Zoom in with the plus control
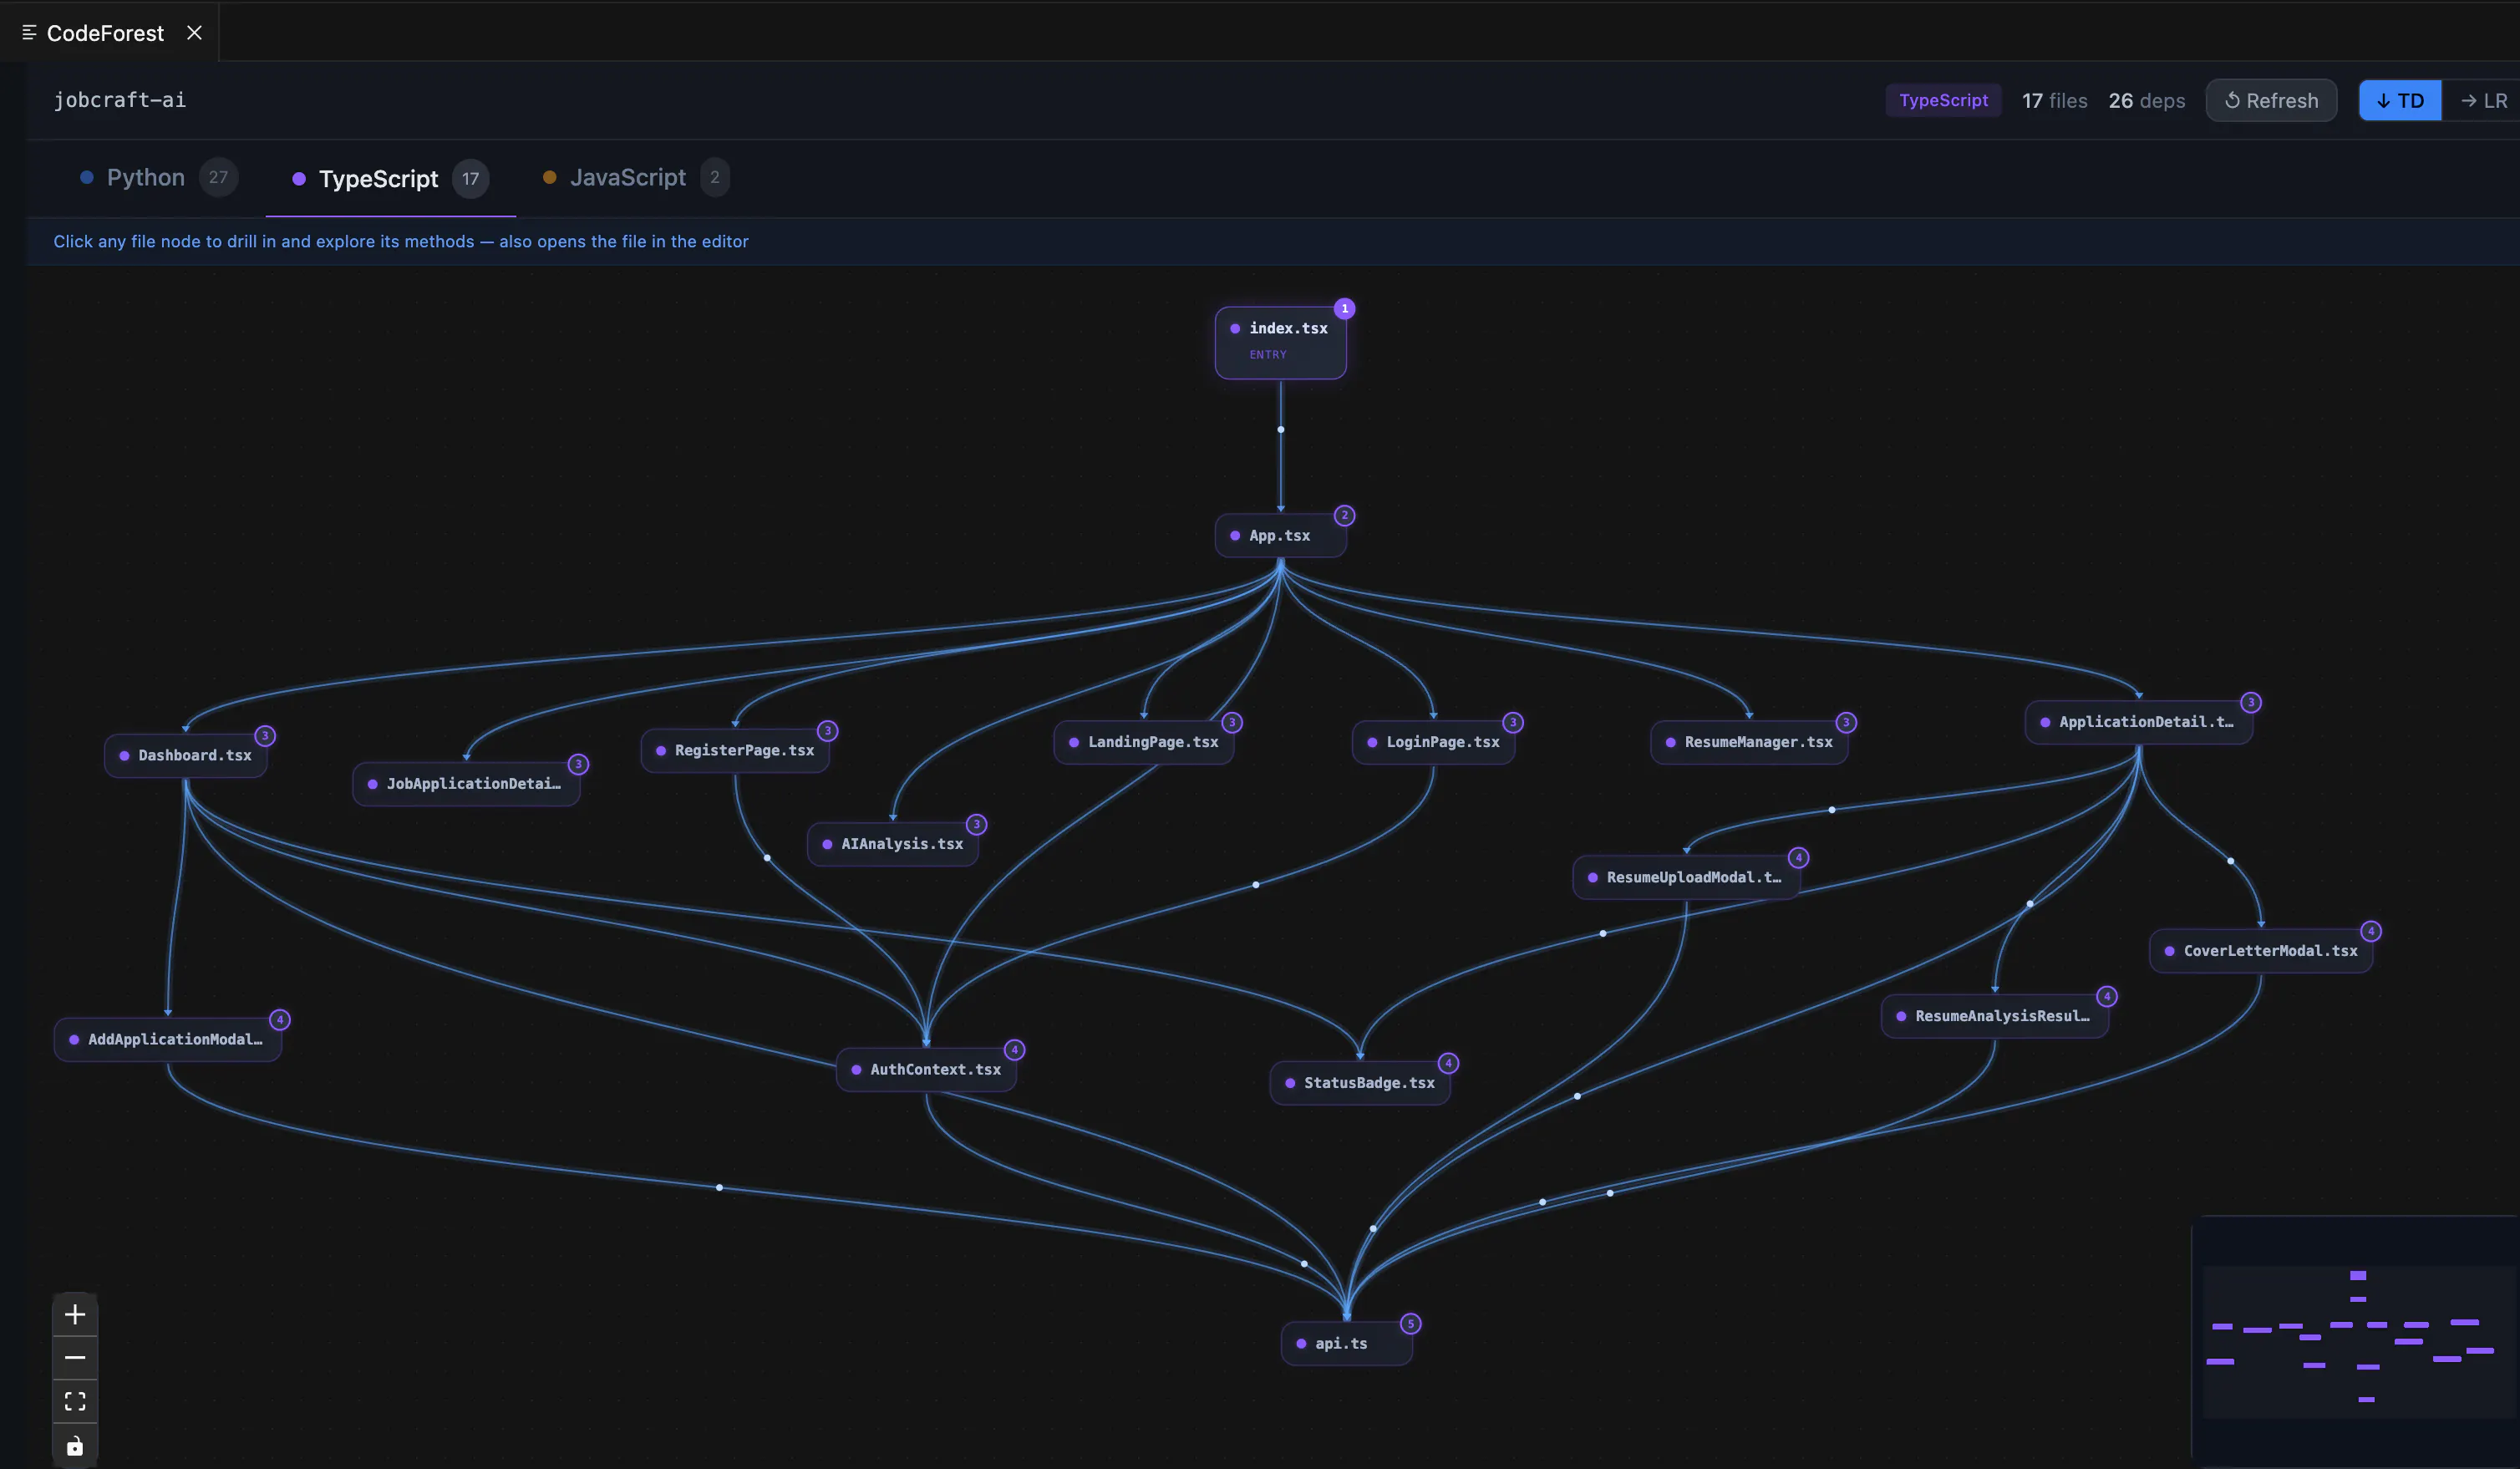Viewport: 2520px width, 1469px height. 75,1314
